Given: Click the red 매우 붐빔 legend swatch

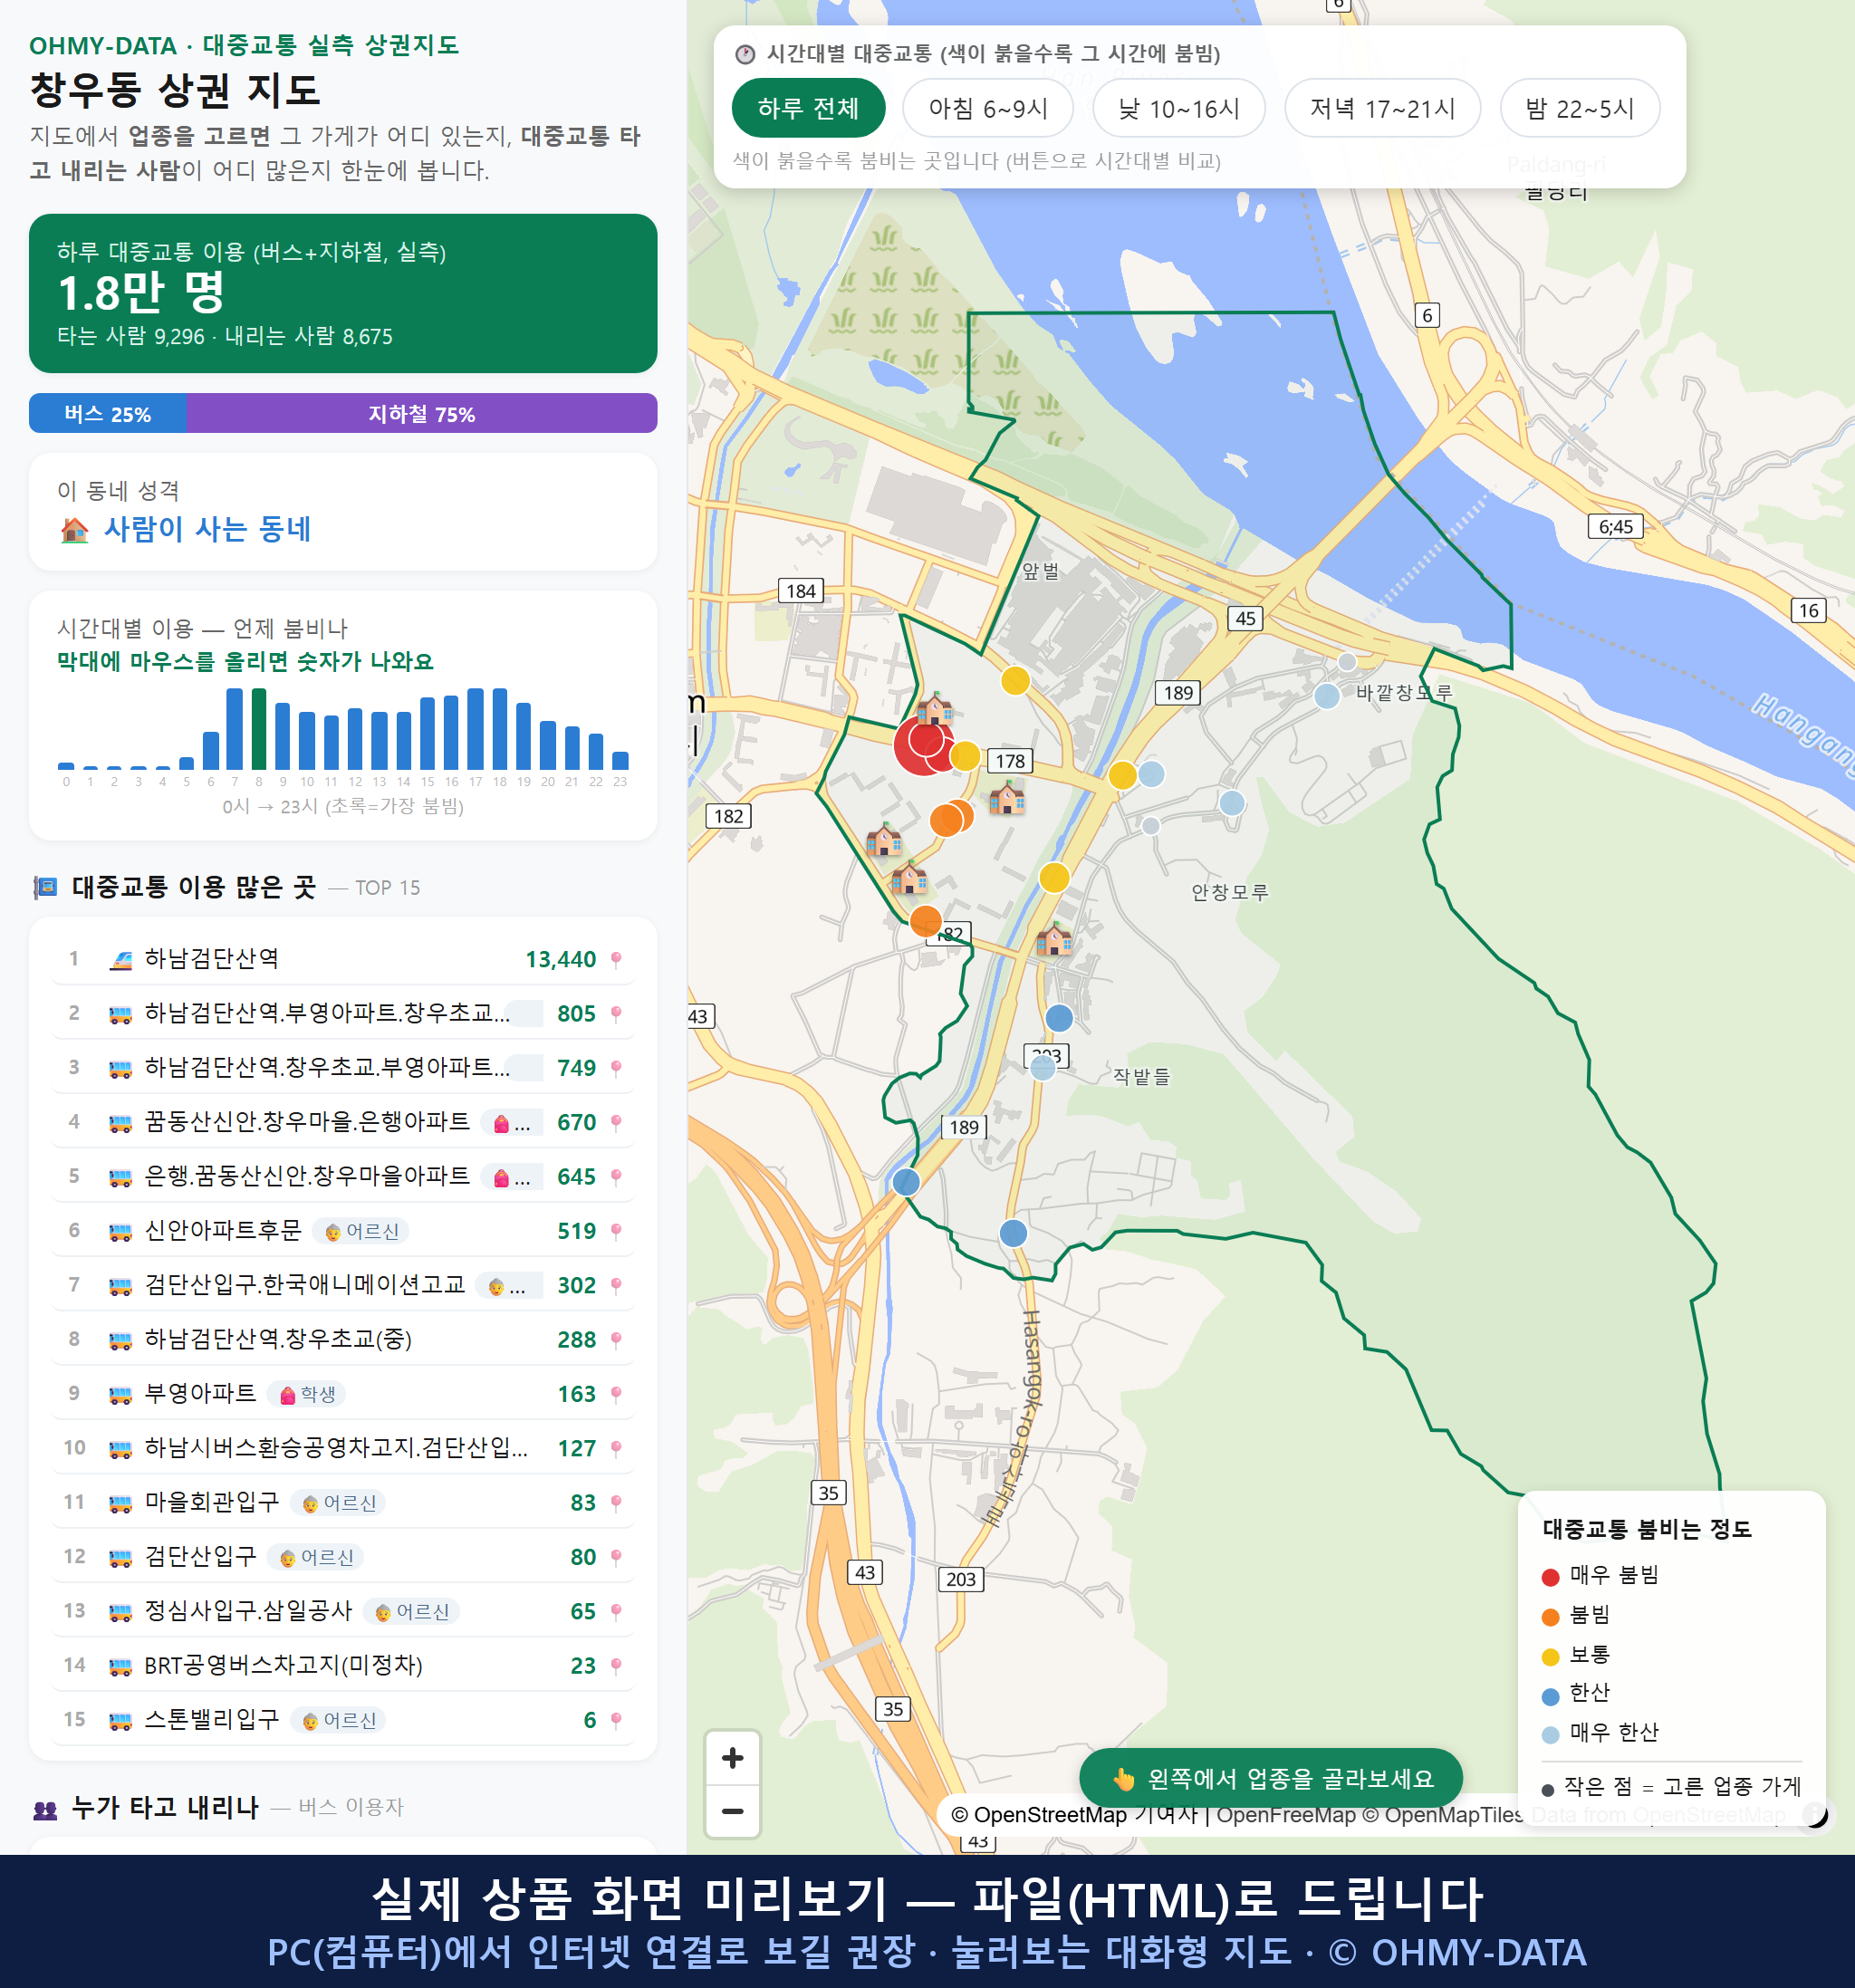Looking at the screenshot, I should coord(1550,1577).
